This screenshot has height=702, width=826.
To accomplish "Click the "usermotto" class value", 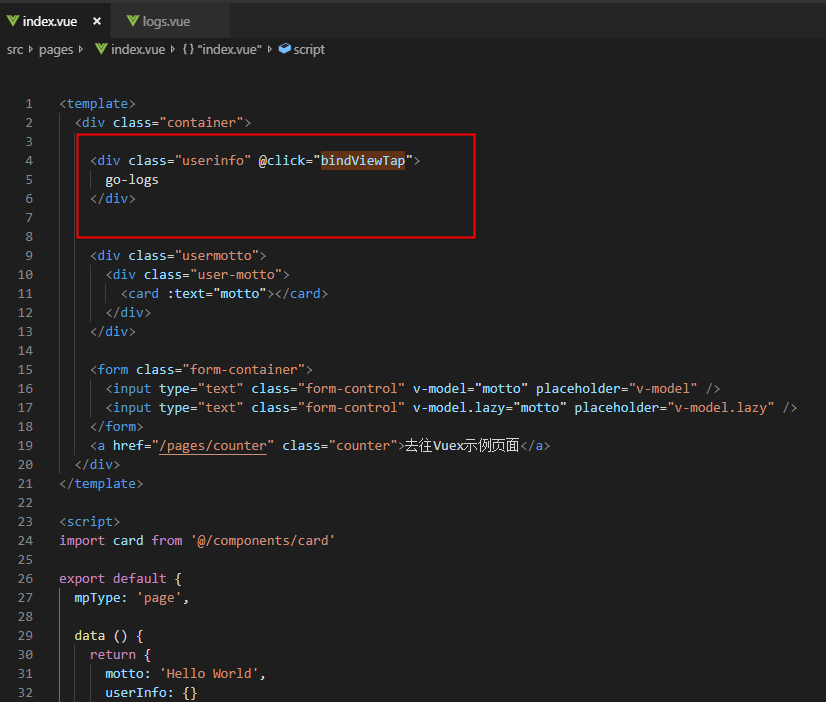I will point(217,255).
